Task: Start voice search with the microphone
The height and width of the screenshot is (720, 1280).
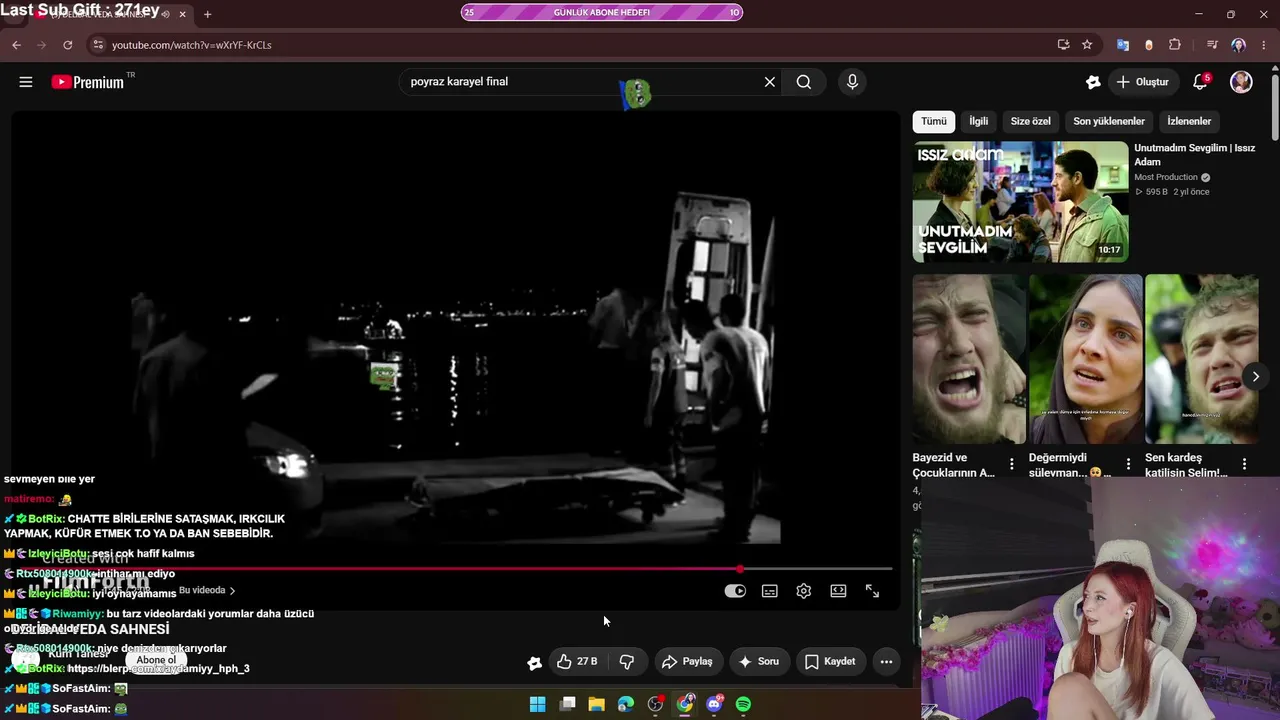Action: (x=852, y=82)
